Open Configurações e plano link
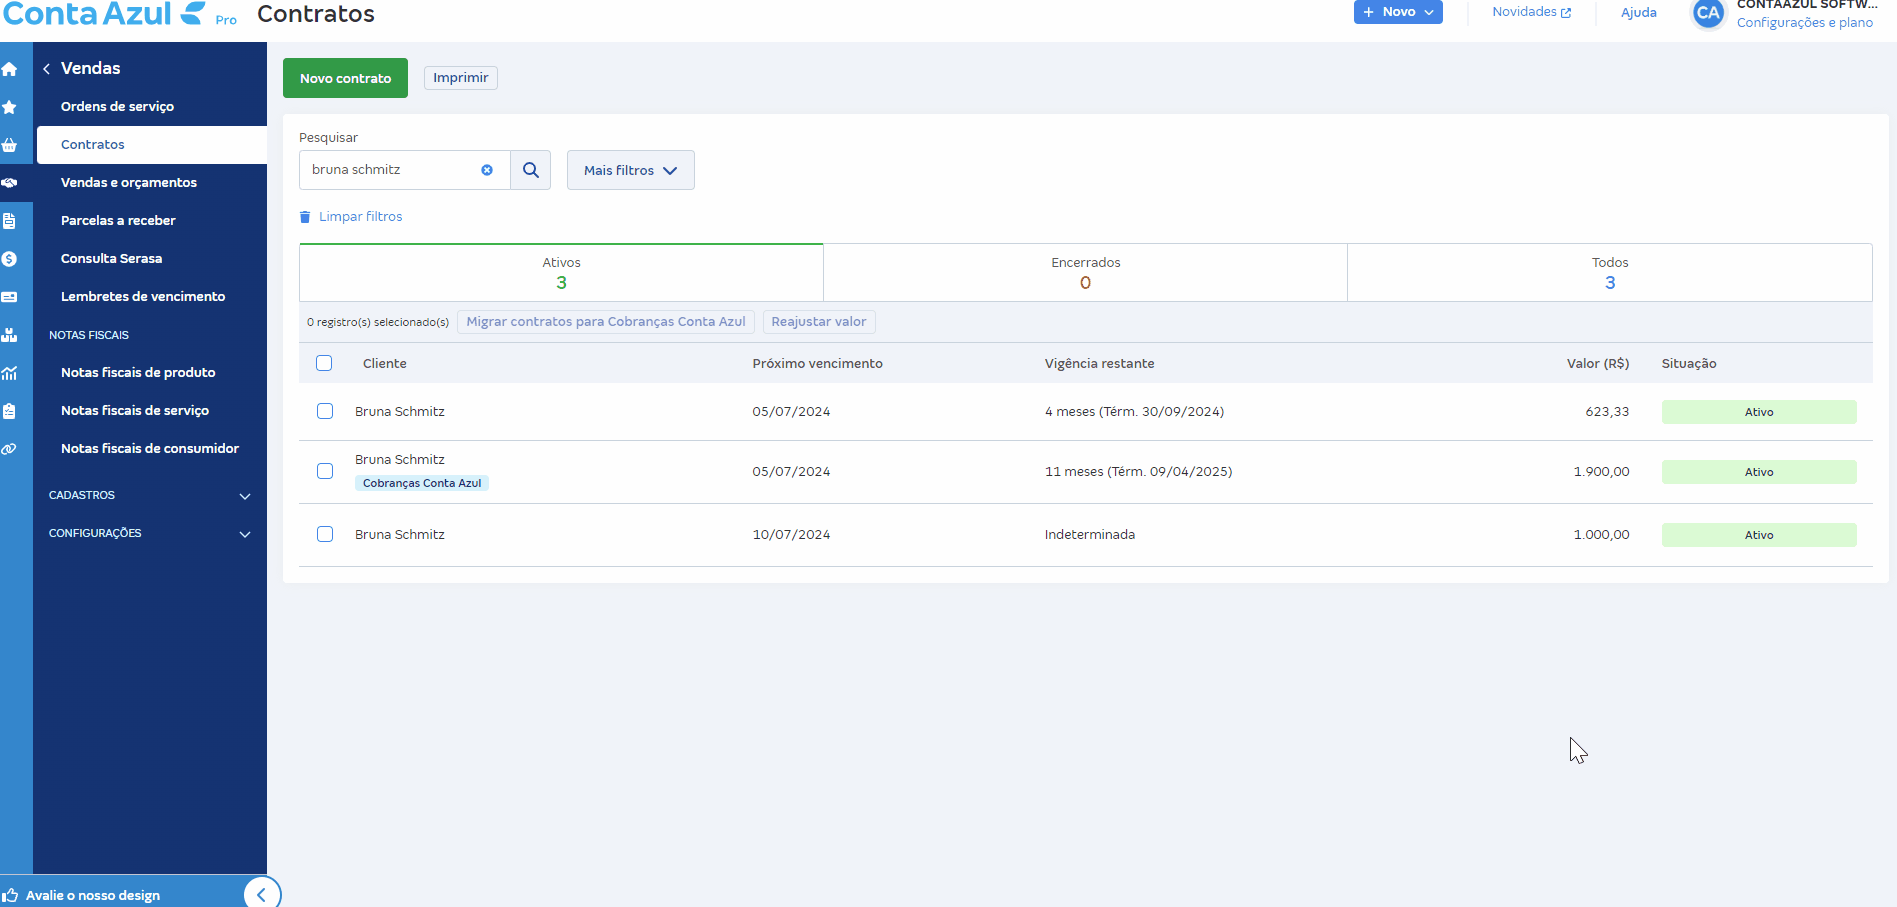Image resolution: width=1897 pixels, height=907 pixels. [x=1805, y=22]
